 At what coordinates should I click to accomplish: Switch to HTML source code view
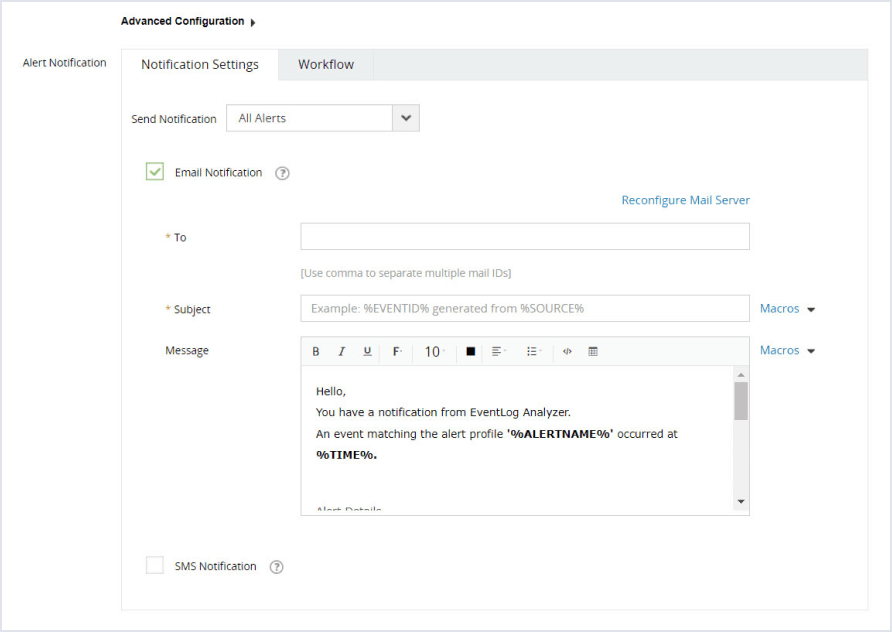point(567,352)
